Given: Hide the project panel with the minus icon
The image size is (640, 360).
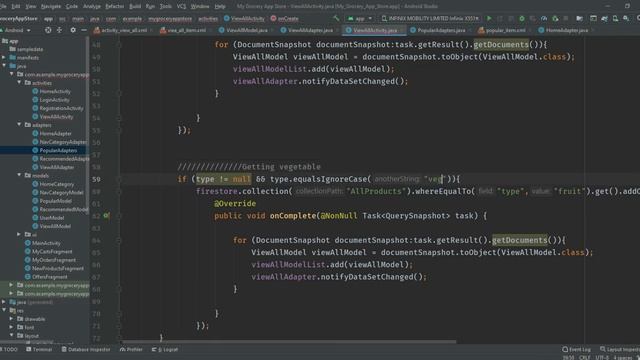Looking at the screenshot, I should coord(84,30).
